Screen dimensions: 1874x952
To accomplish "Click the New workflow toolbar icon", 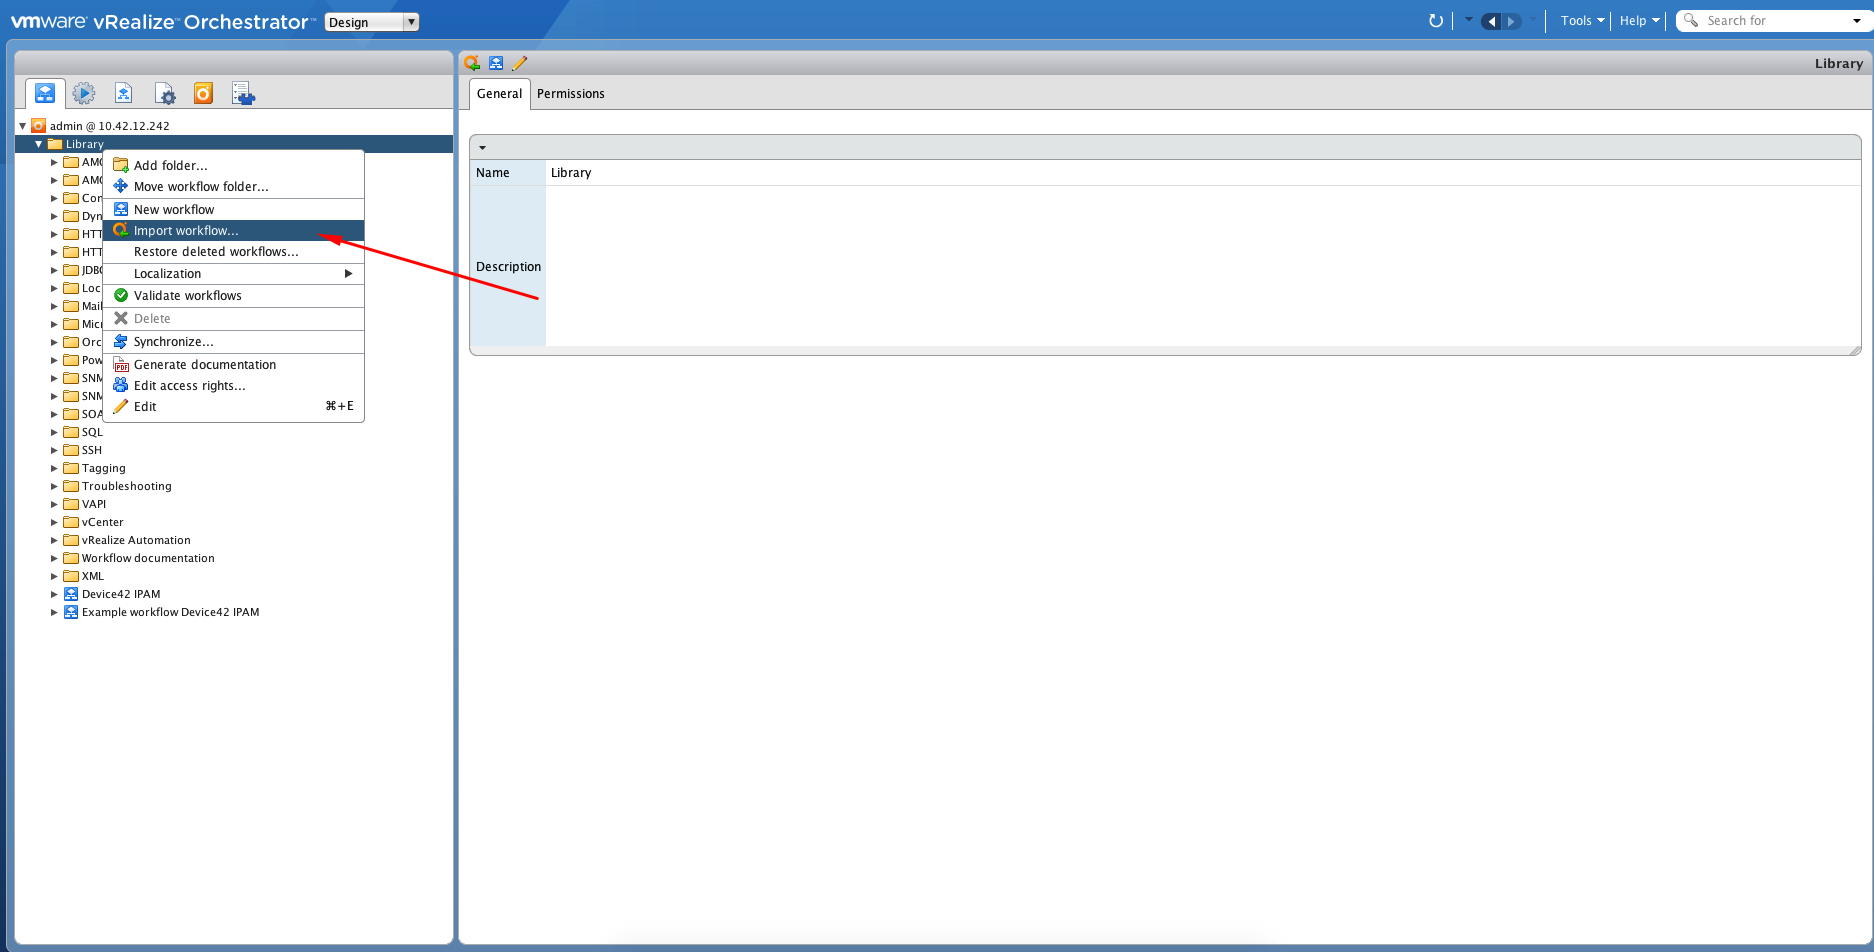I will (496, 62).
